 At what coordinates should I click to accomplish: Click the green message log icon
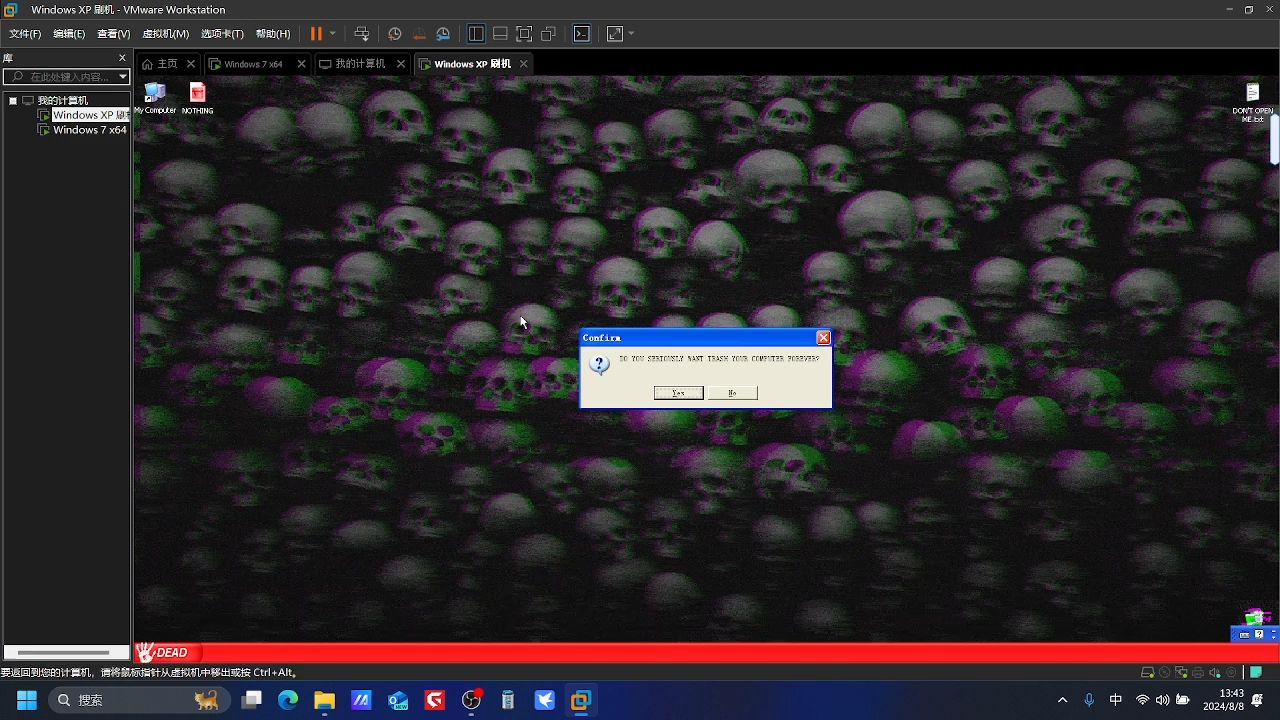pyautogui.click(x=1256, y=672)
